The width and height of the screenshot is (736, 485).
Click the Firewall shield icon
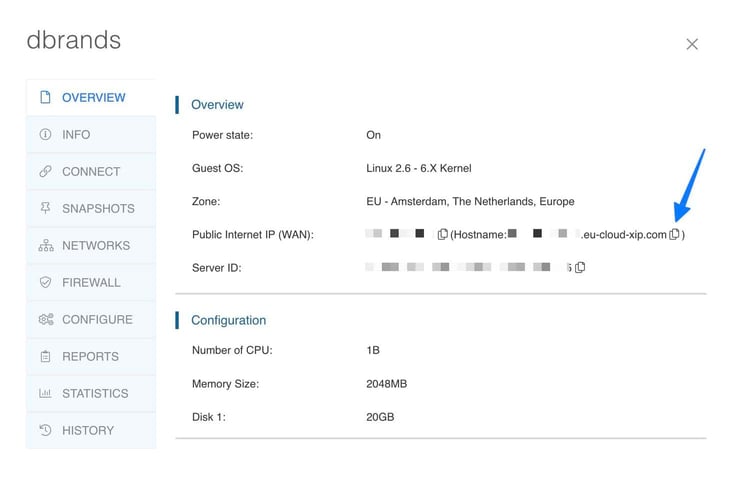[x=45, y=282]
